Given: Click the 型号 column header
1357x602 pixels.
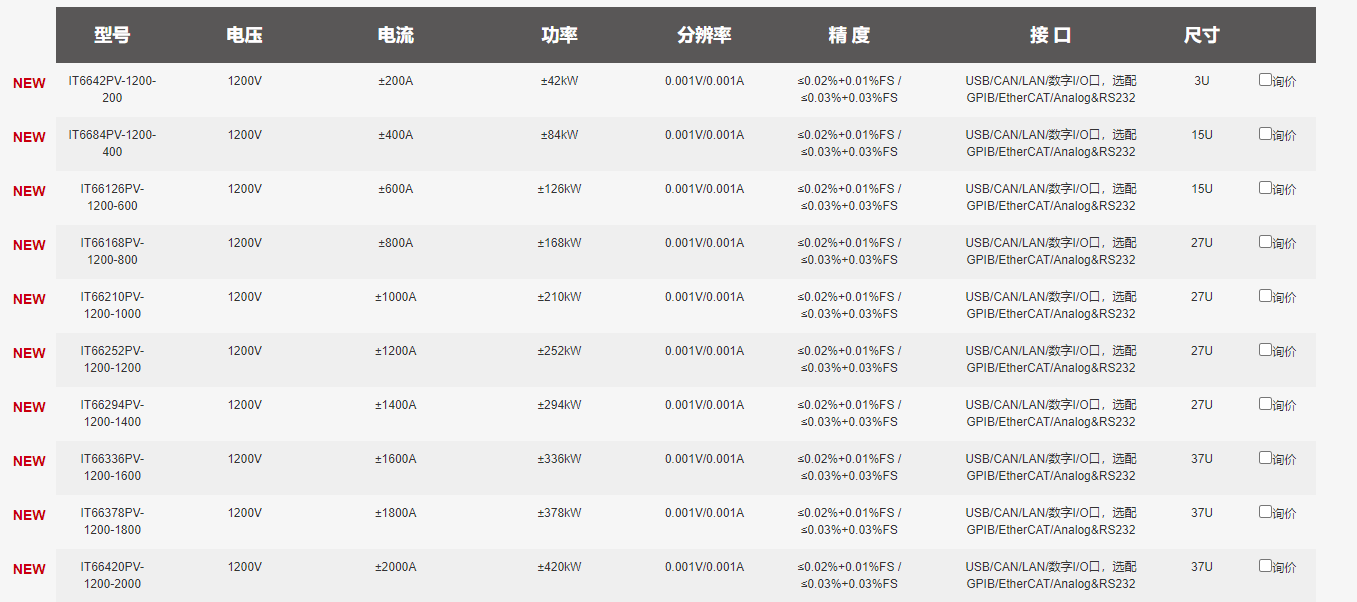Looking at the screenshot, I should point(112,35).
